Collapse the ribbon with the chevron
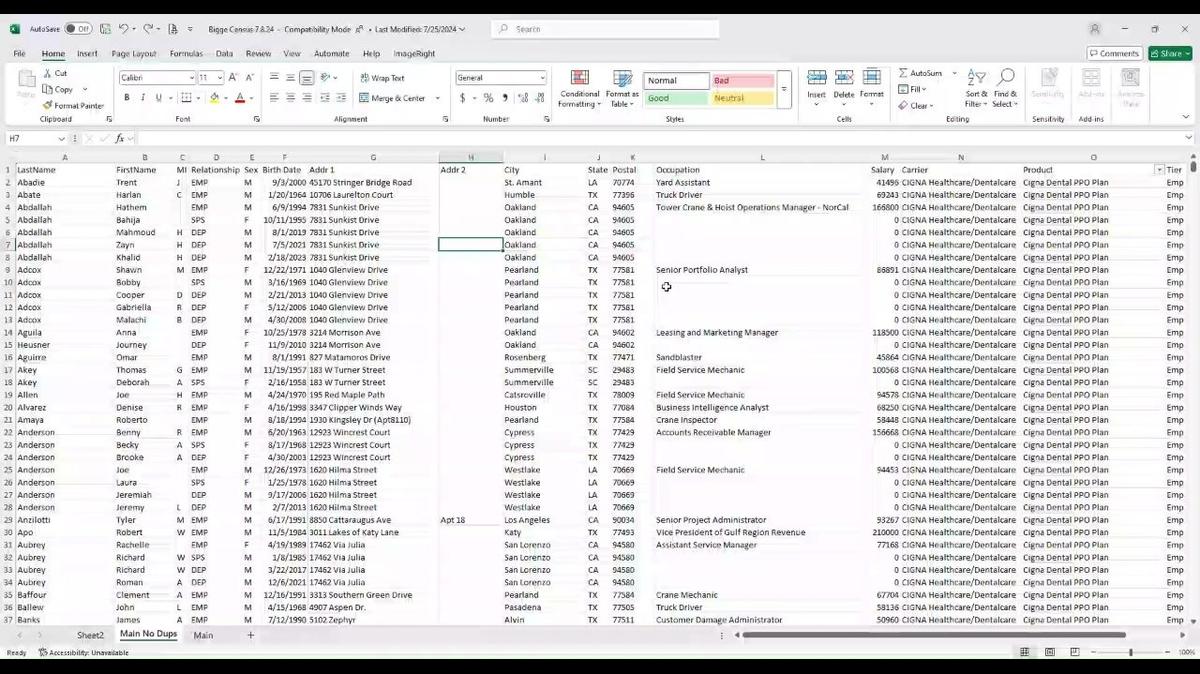 [x=1188, y=119]
